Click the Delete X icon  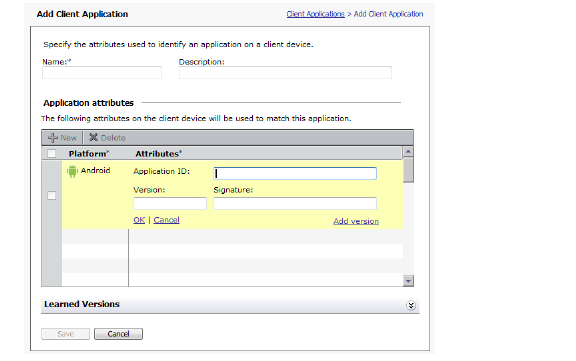point(93,137)
